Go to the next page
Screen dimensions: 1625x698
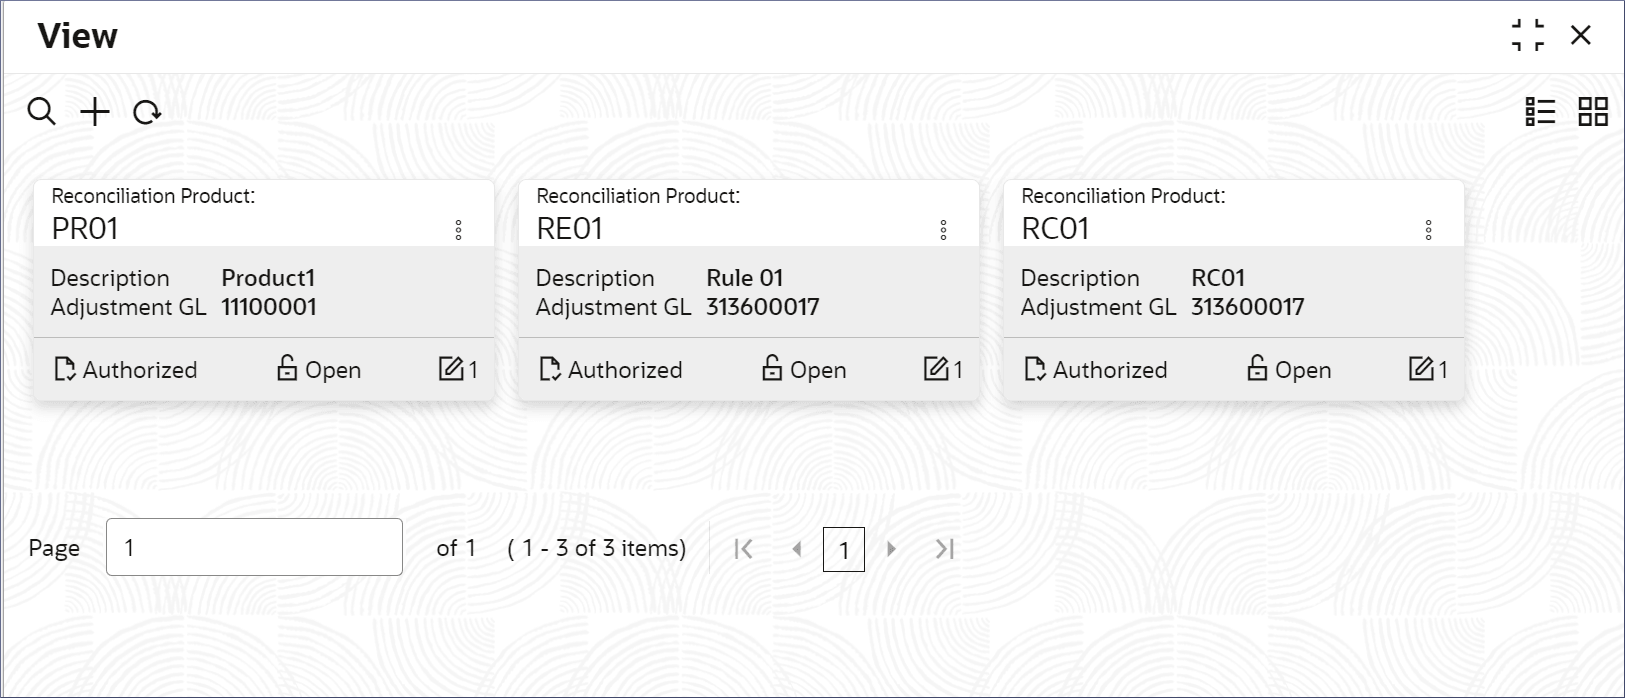[891, 549]
